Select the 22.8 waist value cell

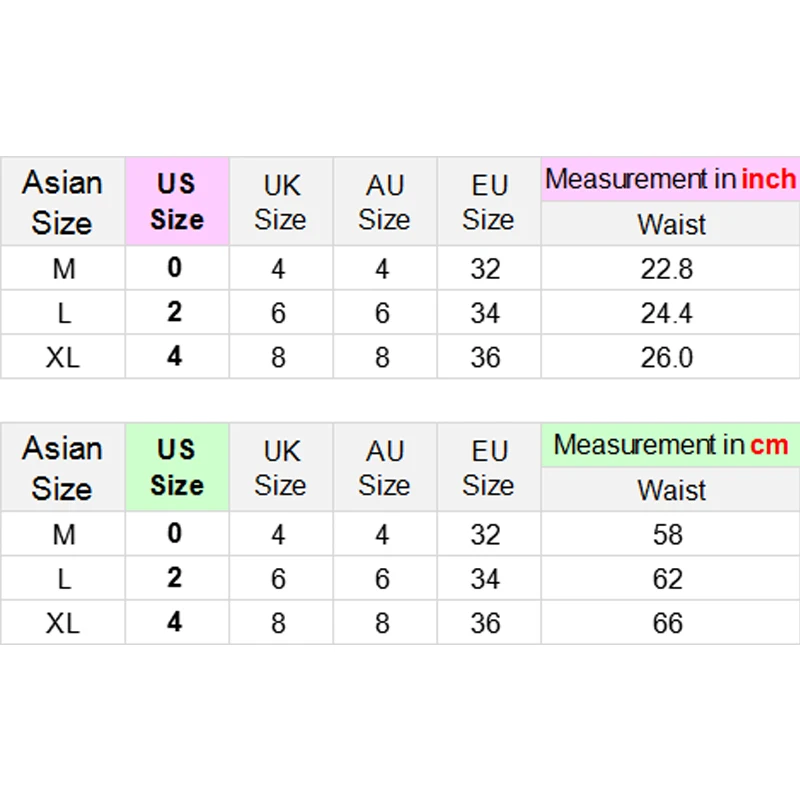[x=667, y=269]
